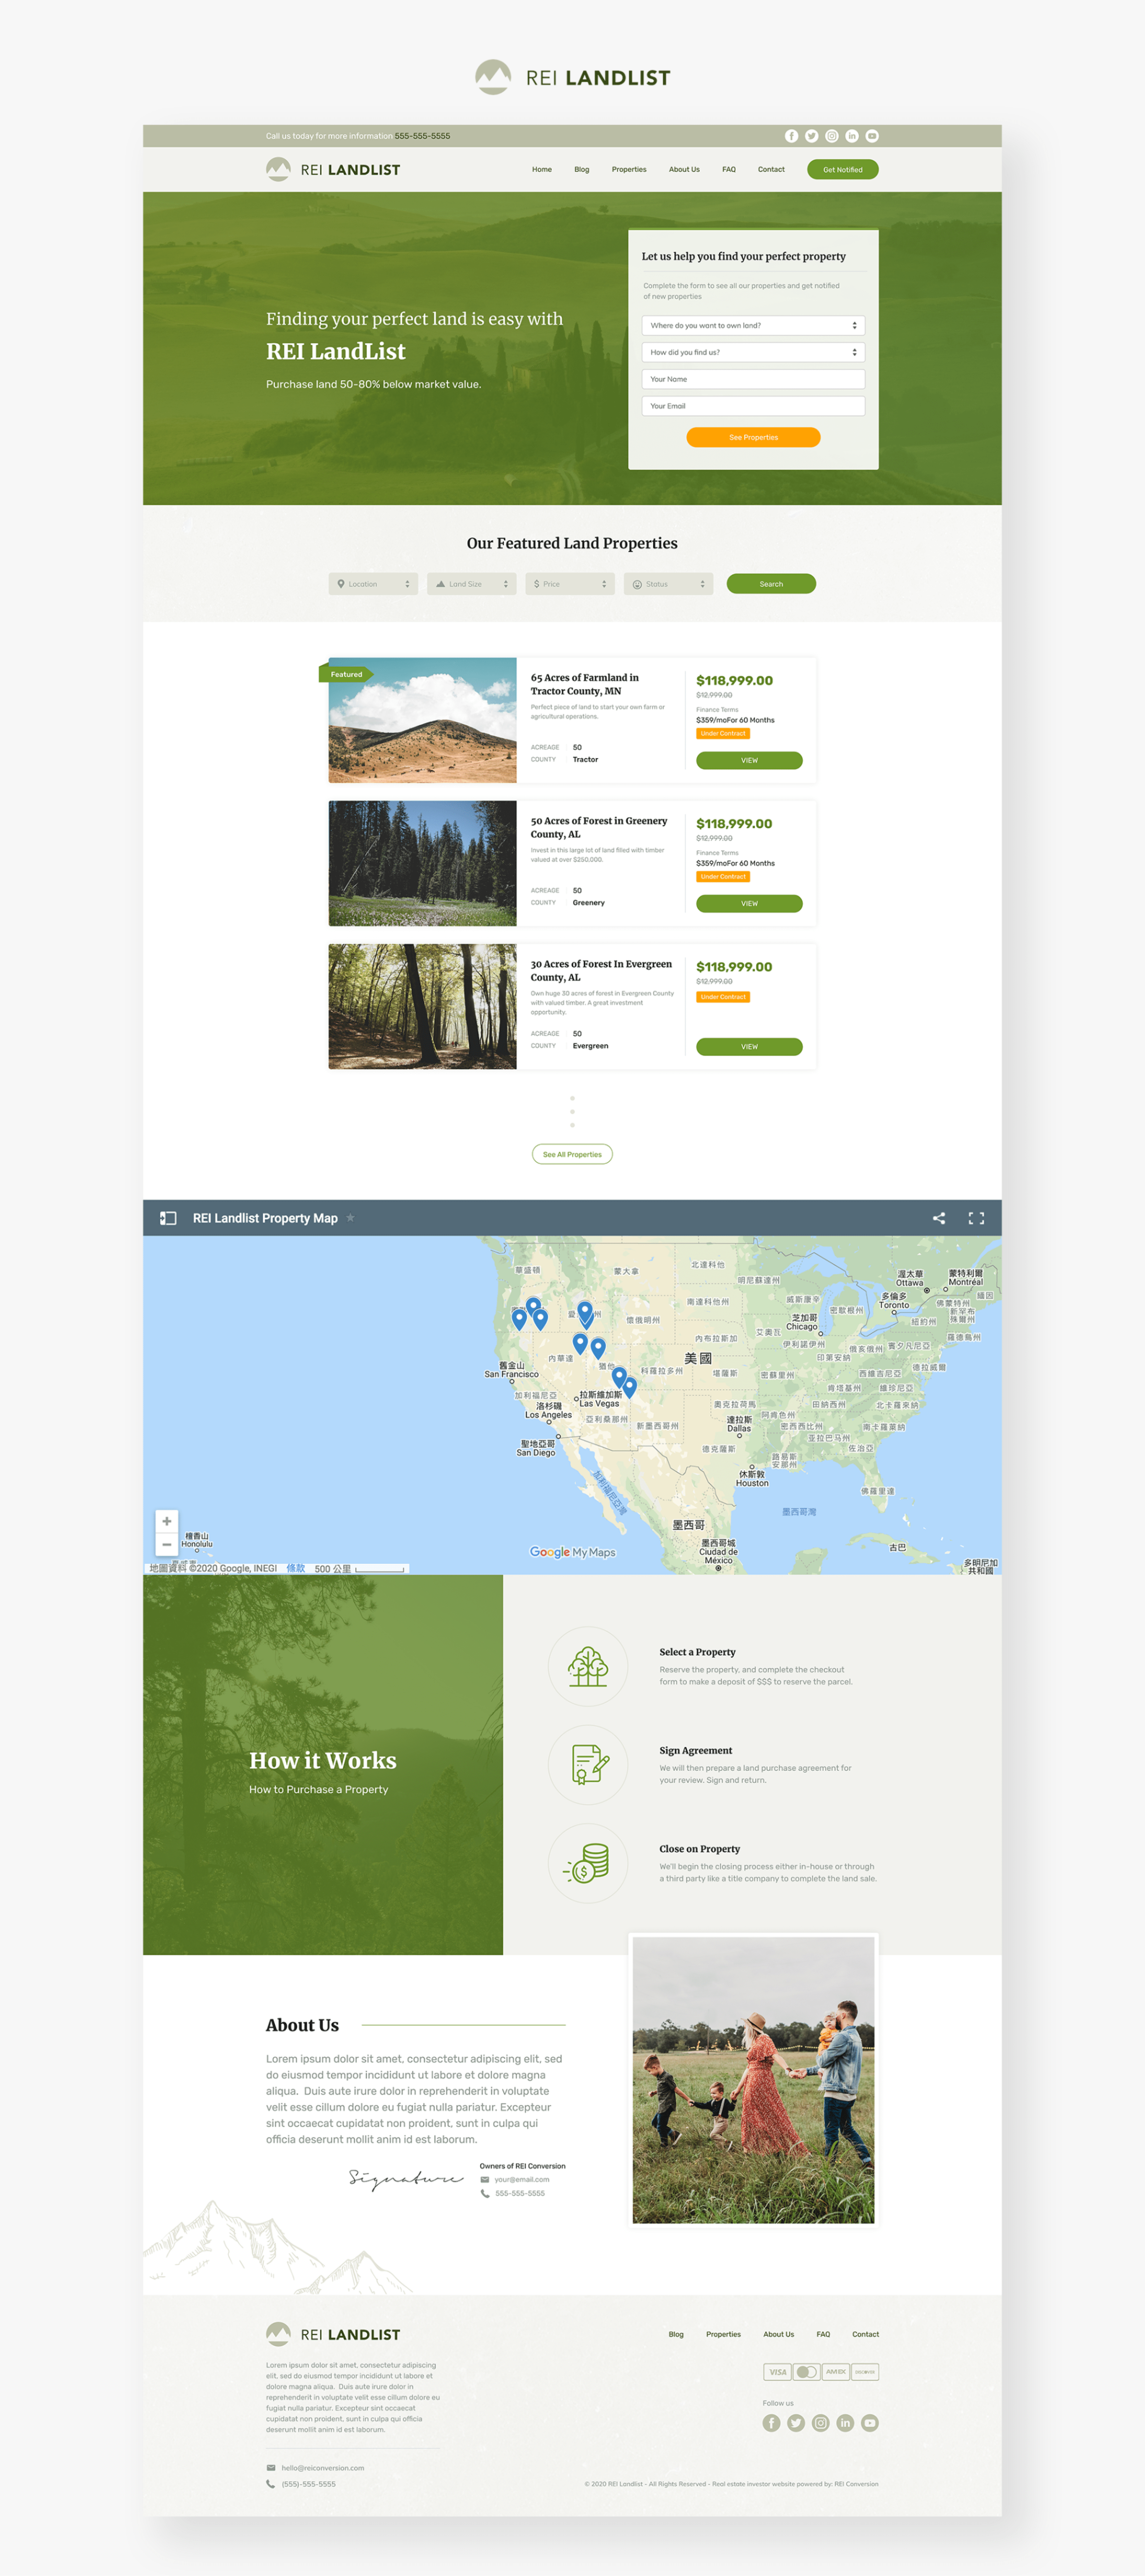This screenshot has width=1145, height=2576.
Task: Open the YouTube icon in the top bar
Action: pyautogui.click(x=872, y=136)
